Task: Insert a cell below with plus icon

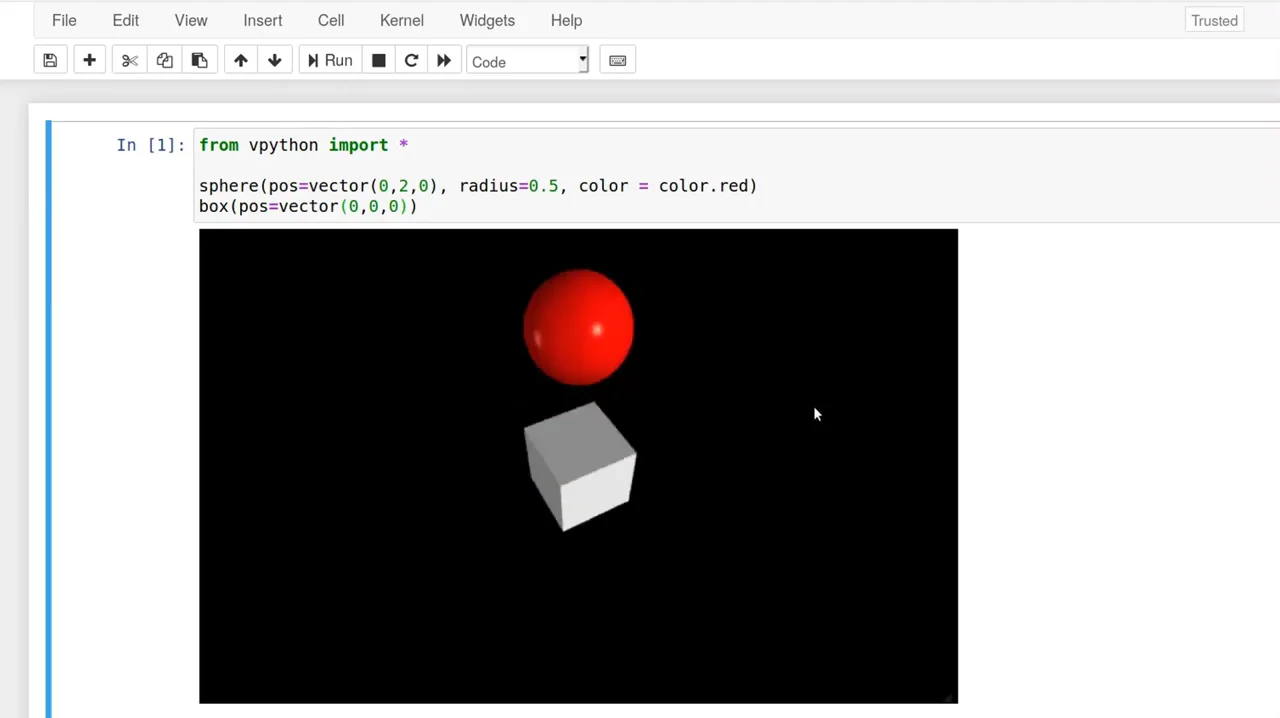Action: pyautogui.click(x=89, y=61)
